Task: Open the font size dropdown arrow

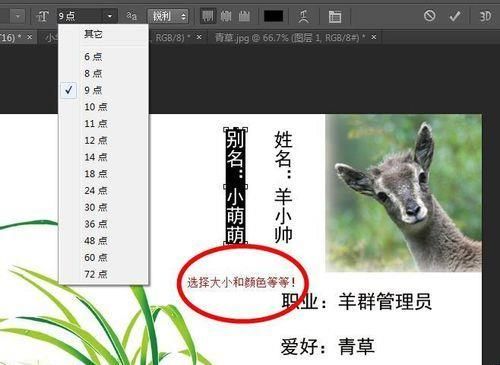Action: [110, 16]
